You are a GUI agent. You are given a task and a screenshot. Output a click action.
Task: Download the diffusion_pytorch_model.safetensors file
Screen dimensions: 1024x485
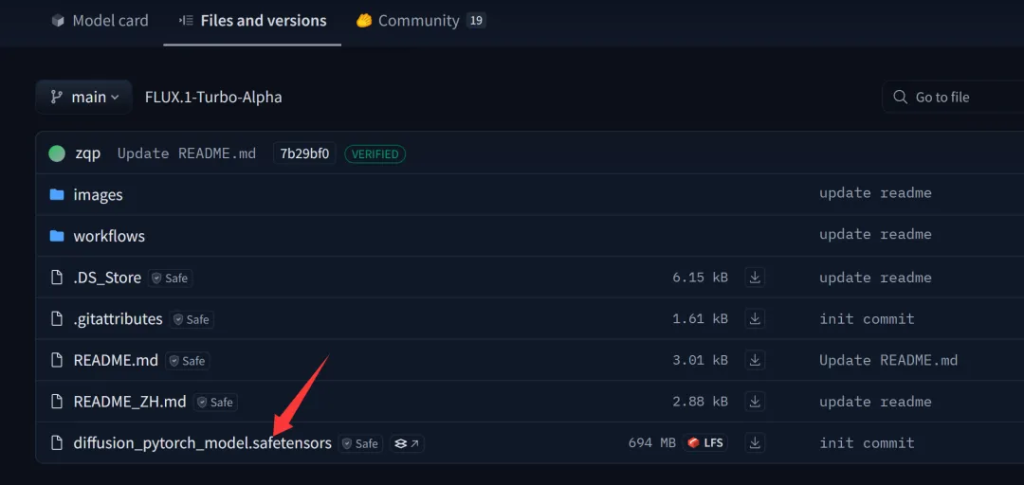(x=755, y=443)
